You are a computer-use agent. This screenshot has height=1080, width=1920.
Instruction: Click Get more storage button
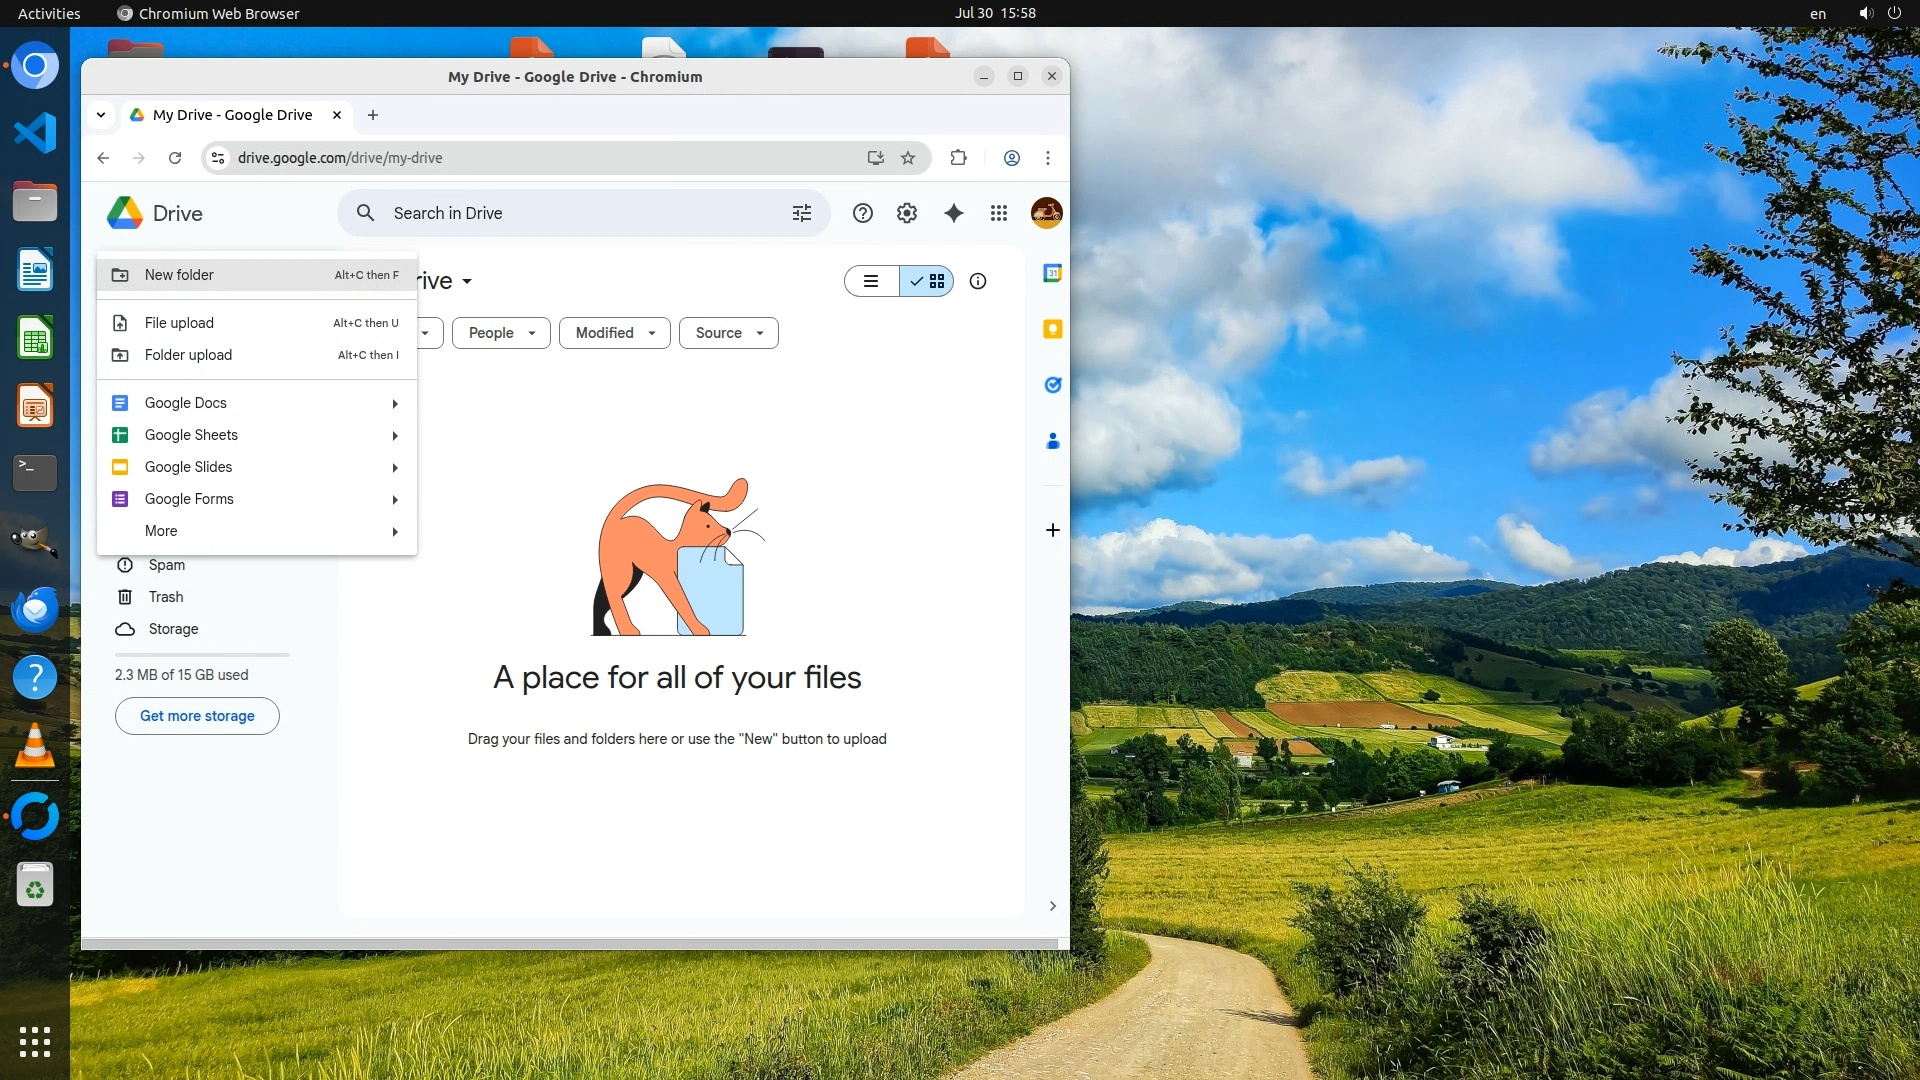point(197,716)
